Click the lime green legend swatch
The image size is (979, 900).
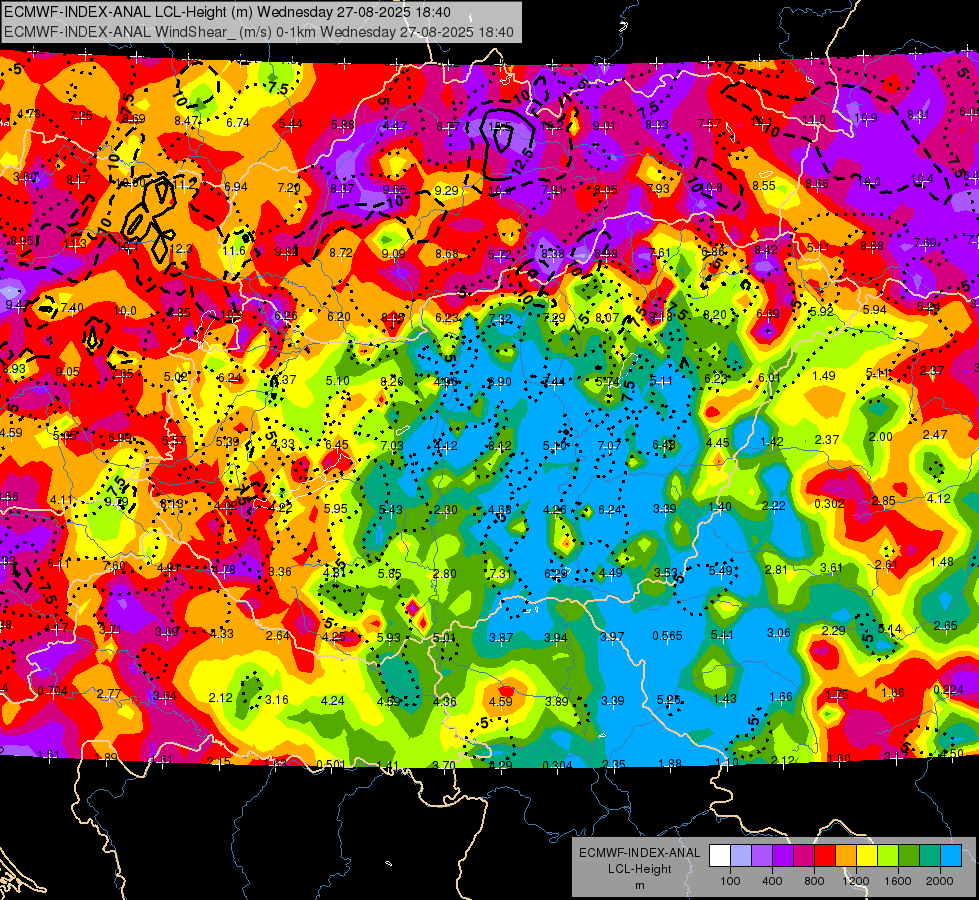tap(888, 856)
